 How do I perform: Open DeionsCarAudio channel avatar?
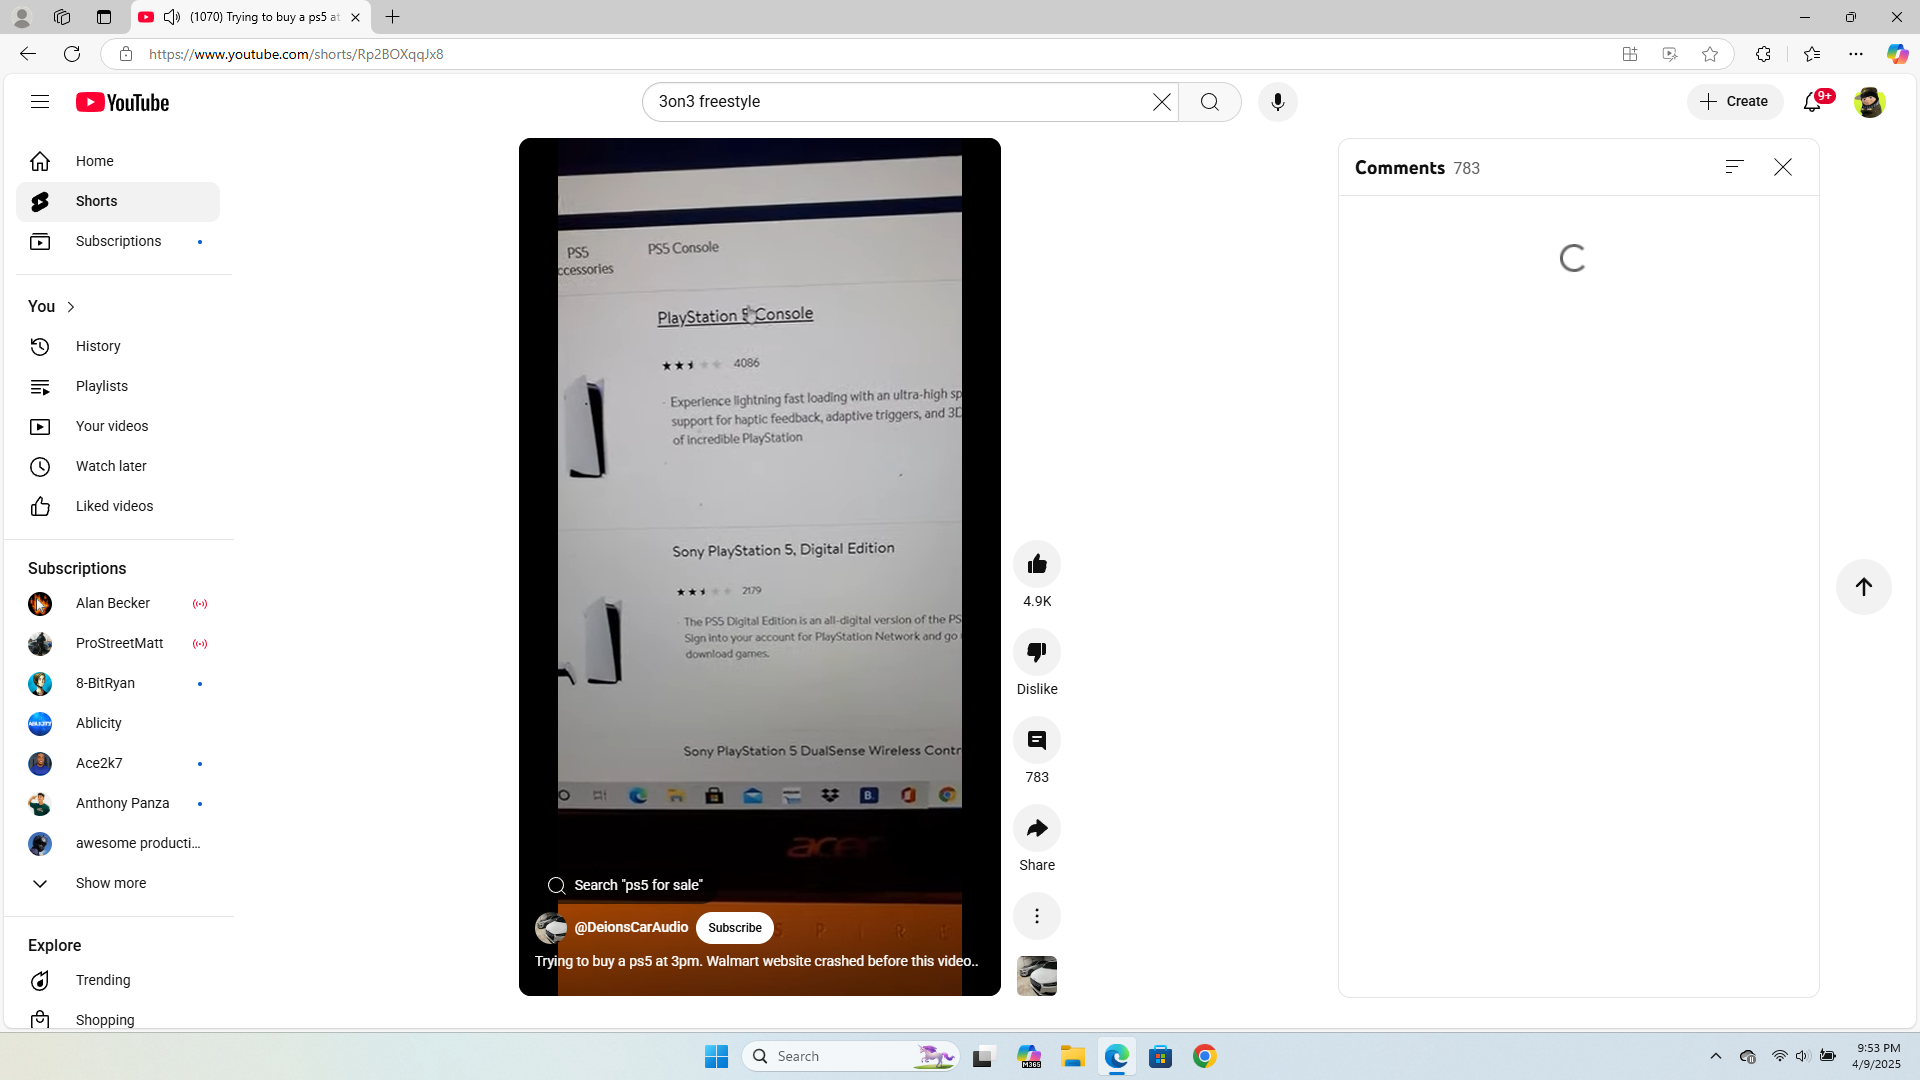(x=551, y=928)
